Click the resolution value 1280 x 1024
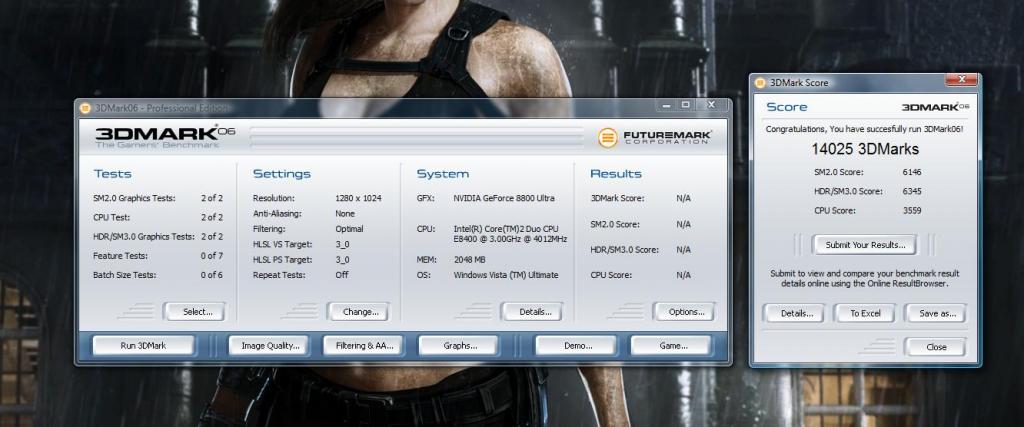1024x427 pixels. (x=358, y=198)
